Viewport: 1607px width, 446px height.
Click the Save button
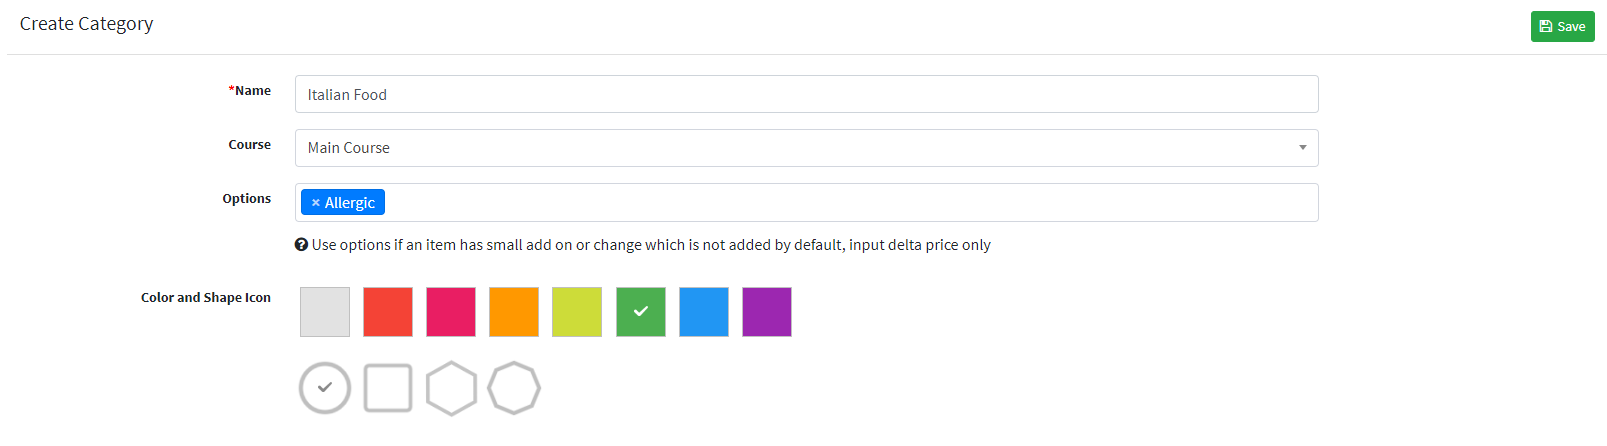pos(1562,27)
